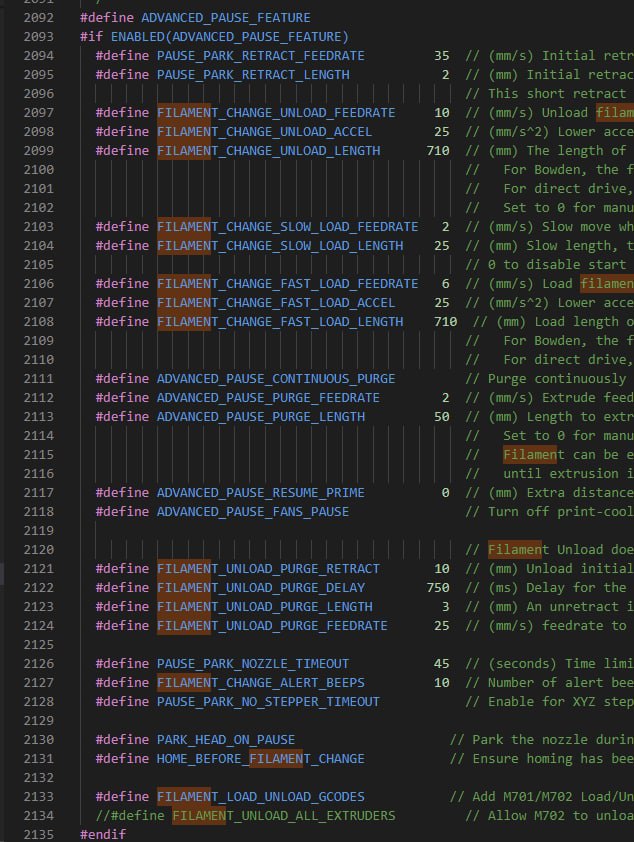This screenshot has width=634, height=842.
Task: Click line number 2135 in the gutter
Action: click(x=39, y=835)
